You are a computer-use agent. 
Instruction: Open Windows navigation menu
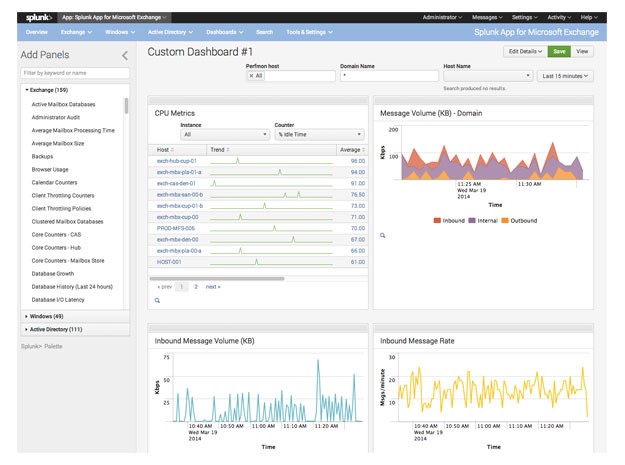(x=120, y=32)
